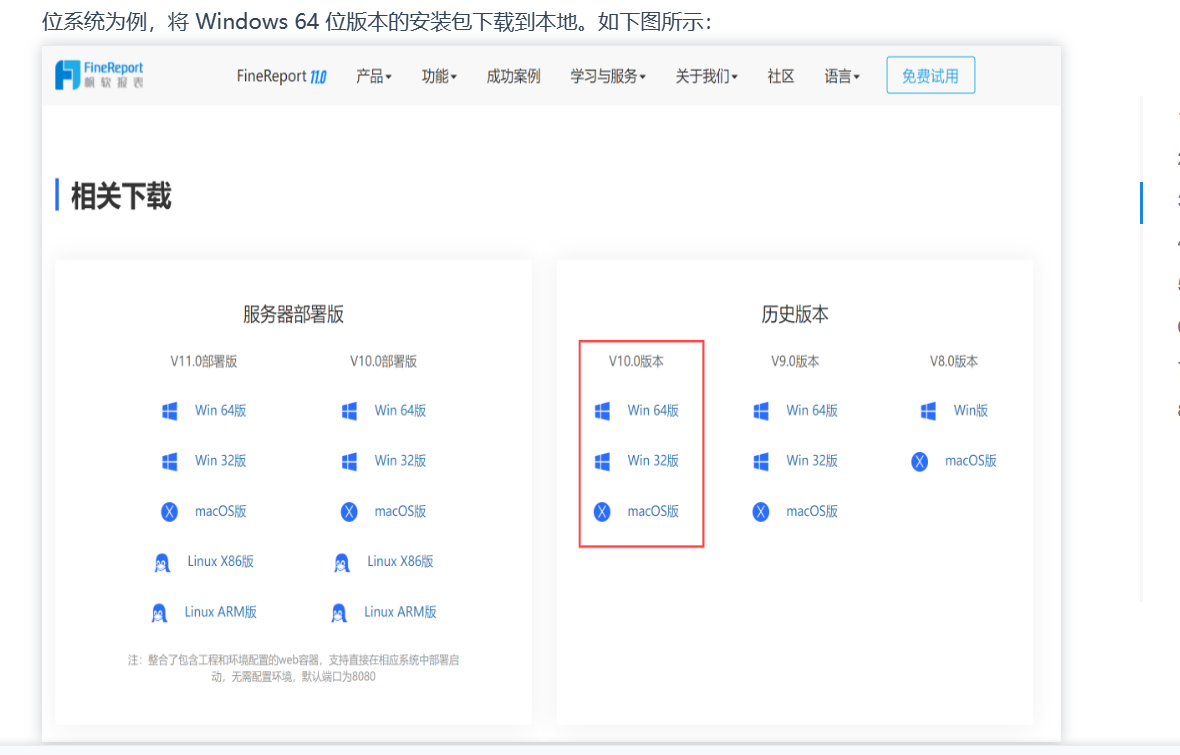The width and height of the screenshot is (1180, 755).
Task: Select the V9.0版本 column label
Action: tap(795, 361)
